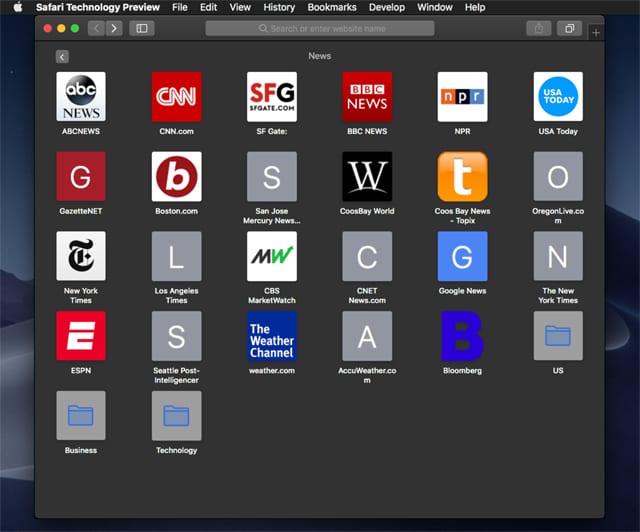This screenshot has width=640, height=532.
Task: Expand the US bookmarks folder
Action: point(558,336)
